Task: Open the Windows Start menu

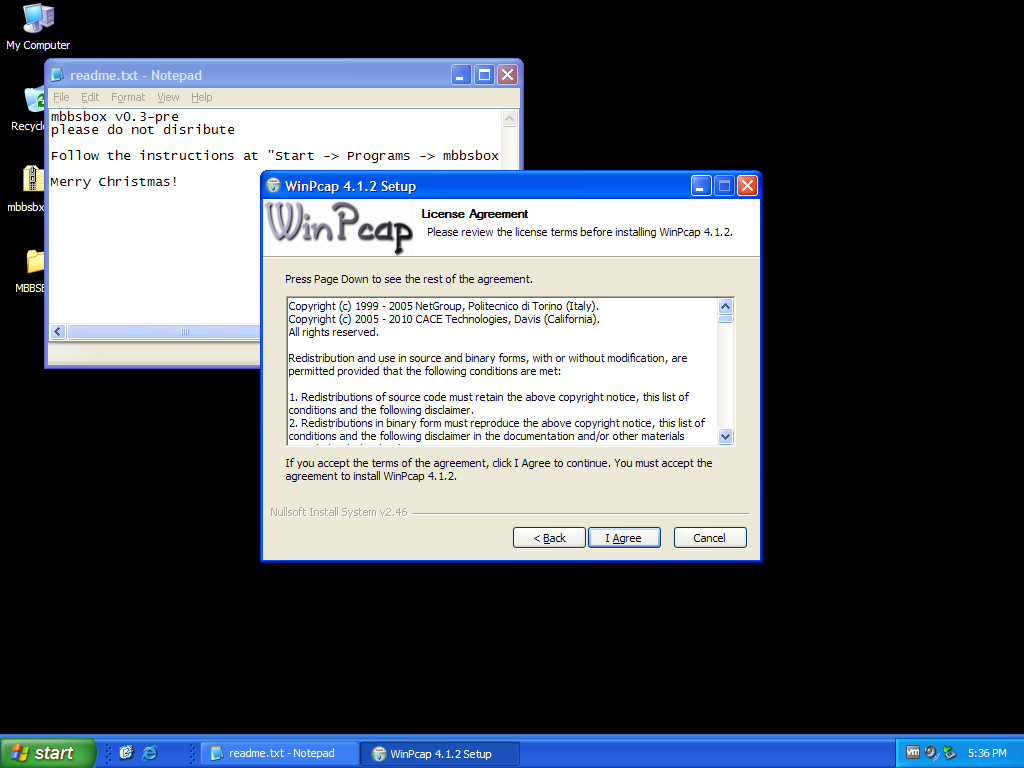Action: [x=47, y=753]
